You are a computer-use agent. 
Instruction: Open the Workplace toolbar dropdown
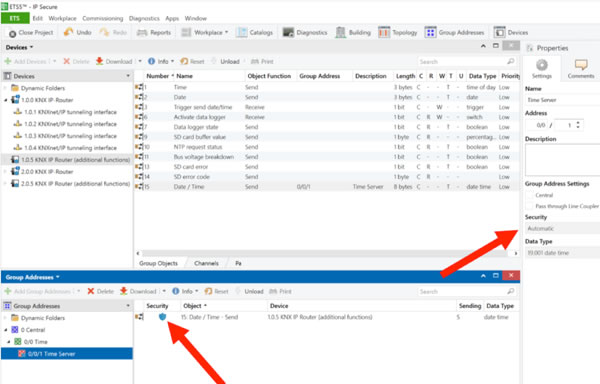pos(205,33)
